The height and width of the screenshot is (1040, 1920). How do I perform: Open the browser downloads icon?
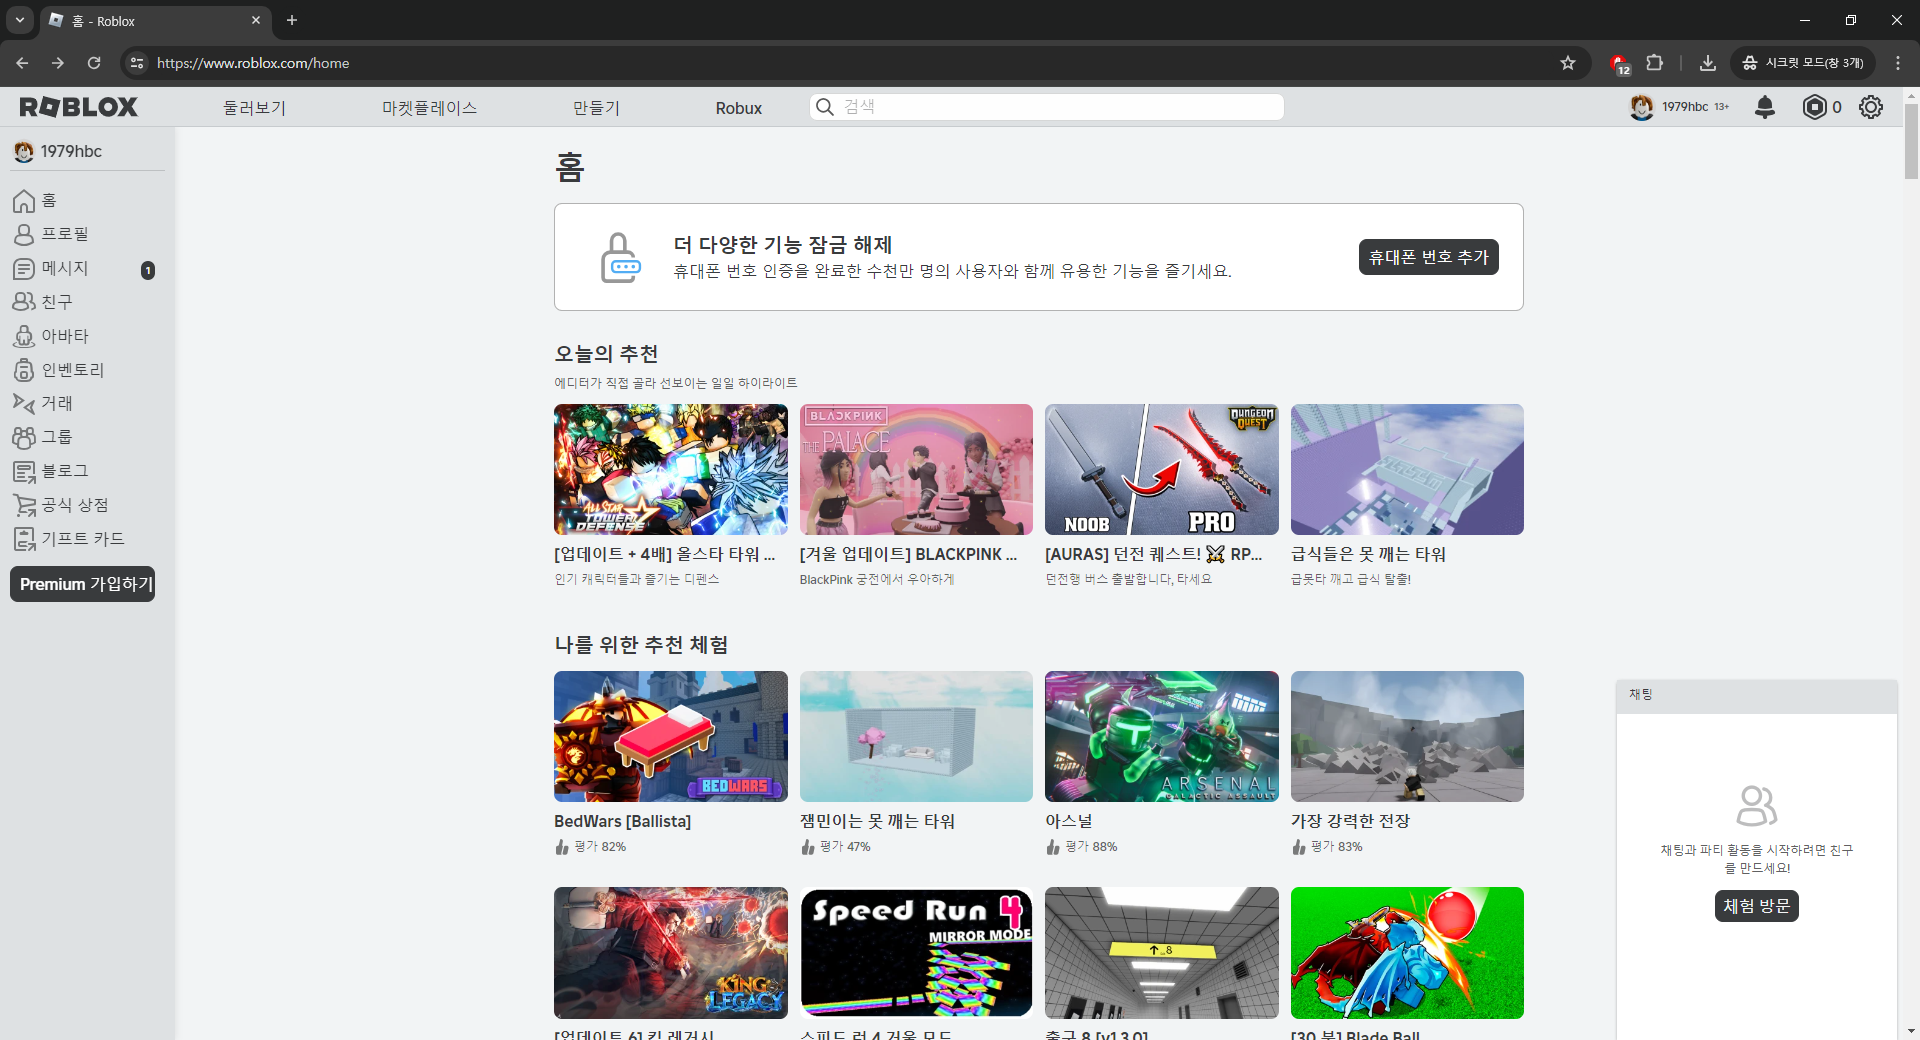tap(1708, 63)
